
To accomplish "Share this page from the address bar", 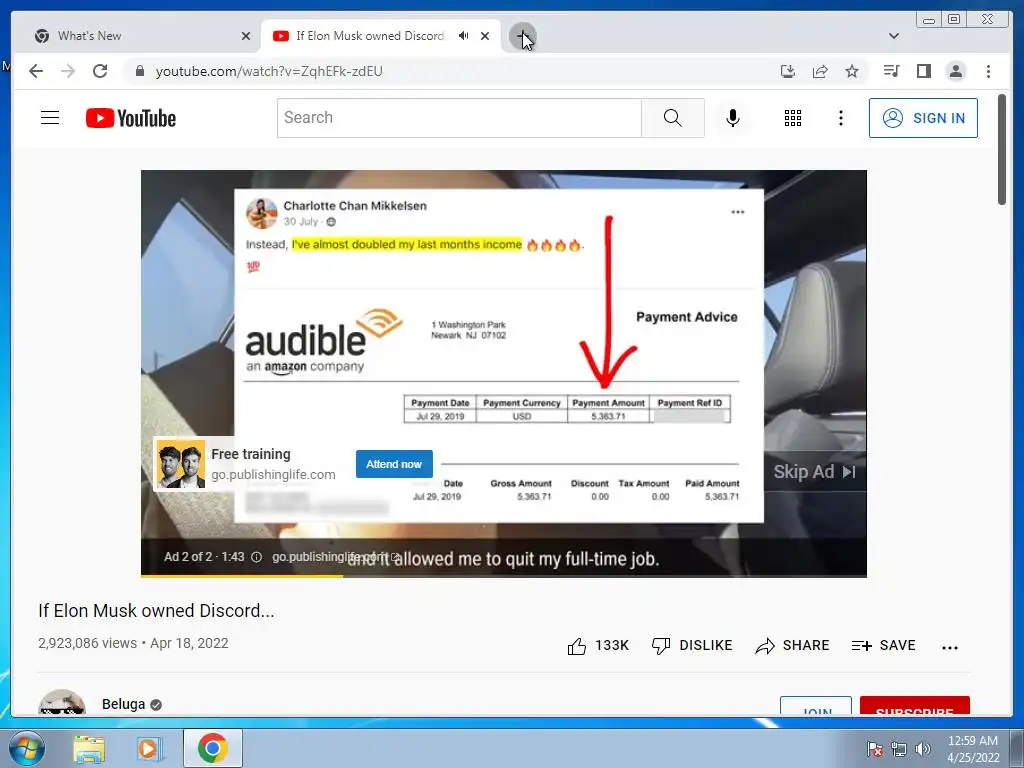I will pos(820,71).
